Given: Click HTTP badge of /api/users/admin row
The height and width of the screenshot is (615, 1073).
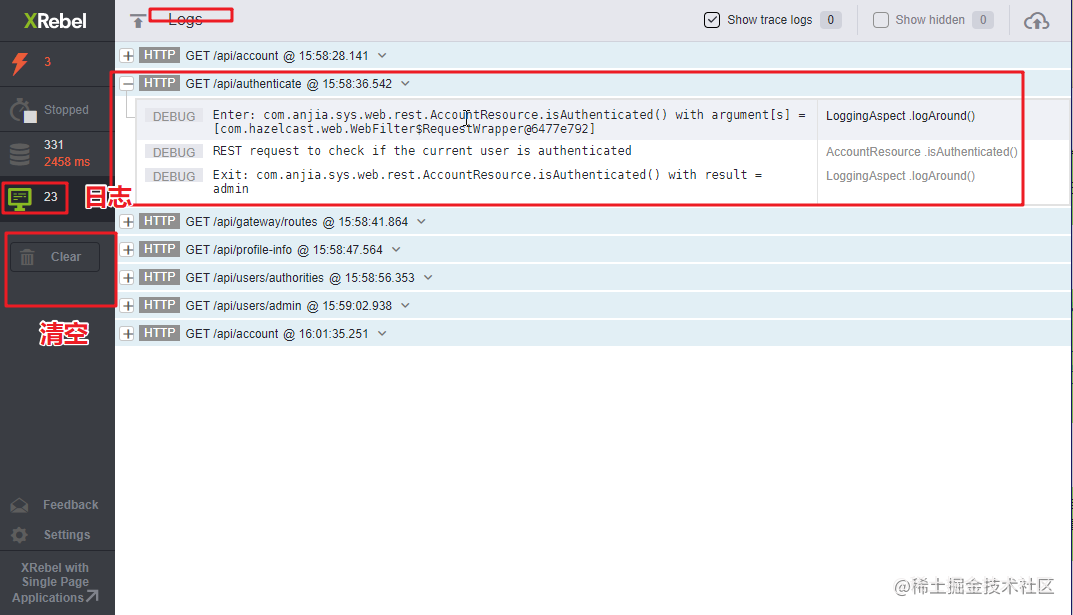Looking at the screenshot, I should [159, 306].
